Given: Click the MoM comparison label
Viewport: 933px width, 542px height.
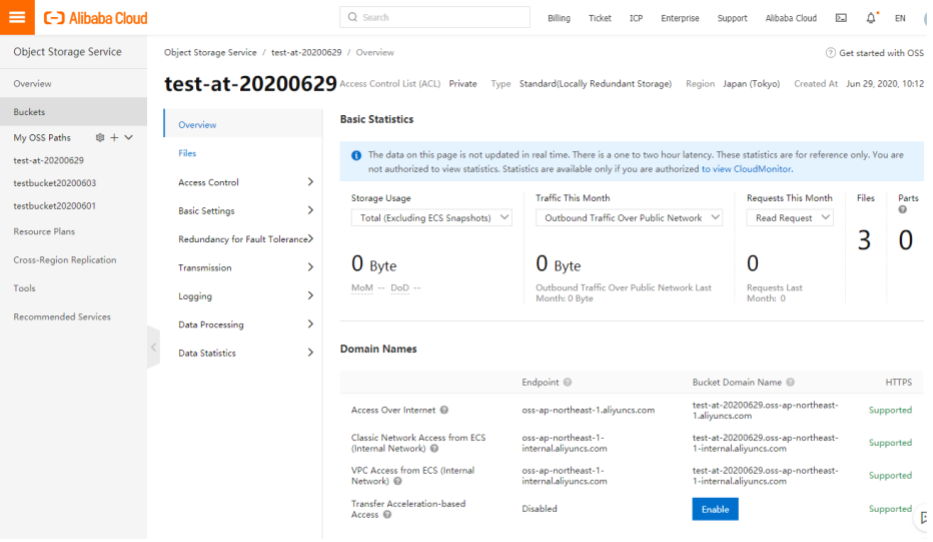Looking at the screenshot, I should tap(362, 288).
